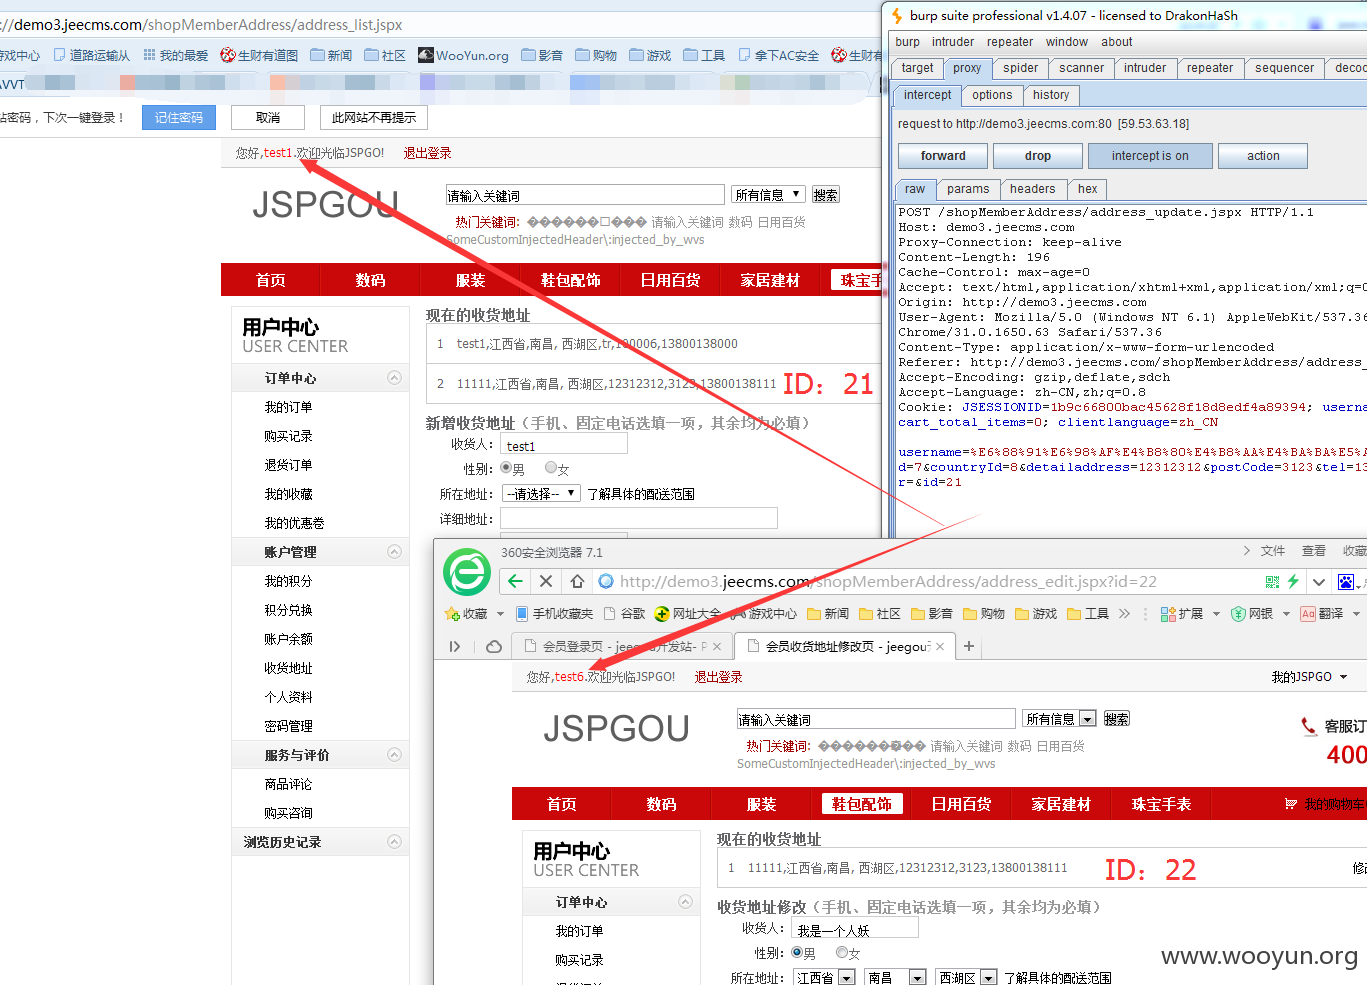Open the 360 browser home page icon
This screenshot has width=1367, height=985.
tap(577, 581)
